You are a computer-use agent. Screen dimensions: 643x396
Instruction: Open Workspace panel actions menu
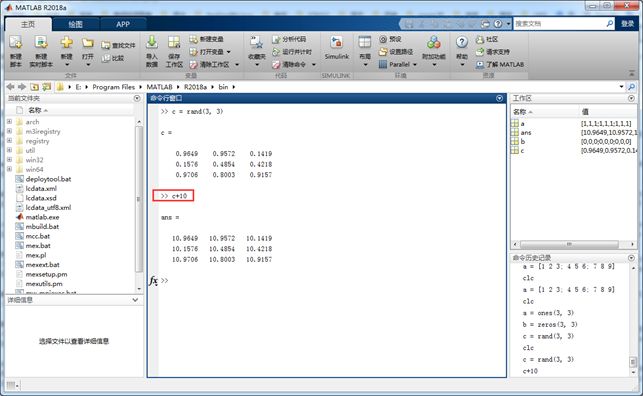[x=631, y=98]
